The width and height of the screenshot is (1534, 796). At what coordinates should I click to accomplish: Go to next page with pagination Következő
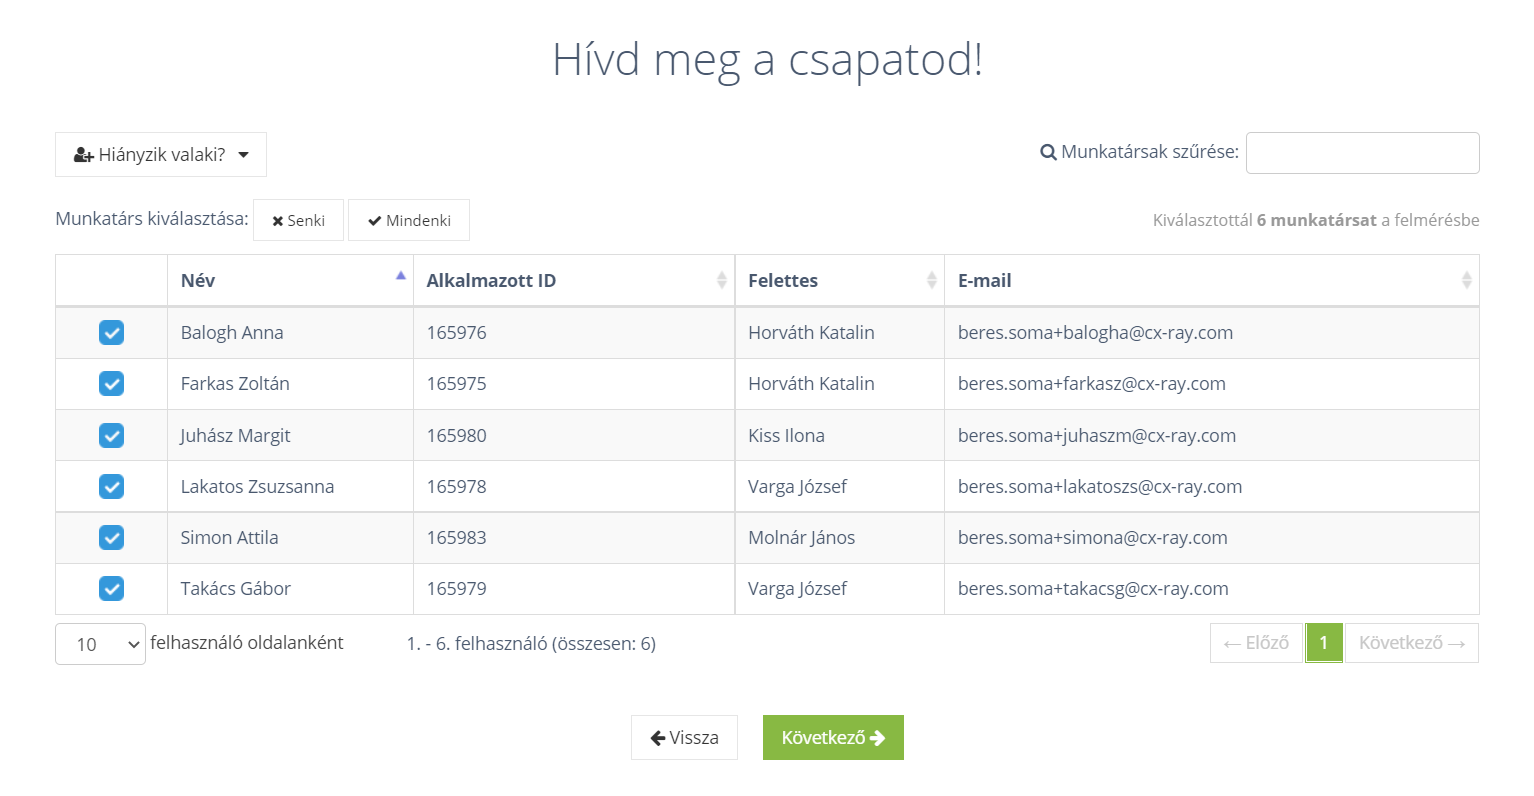(1411, 643)
